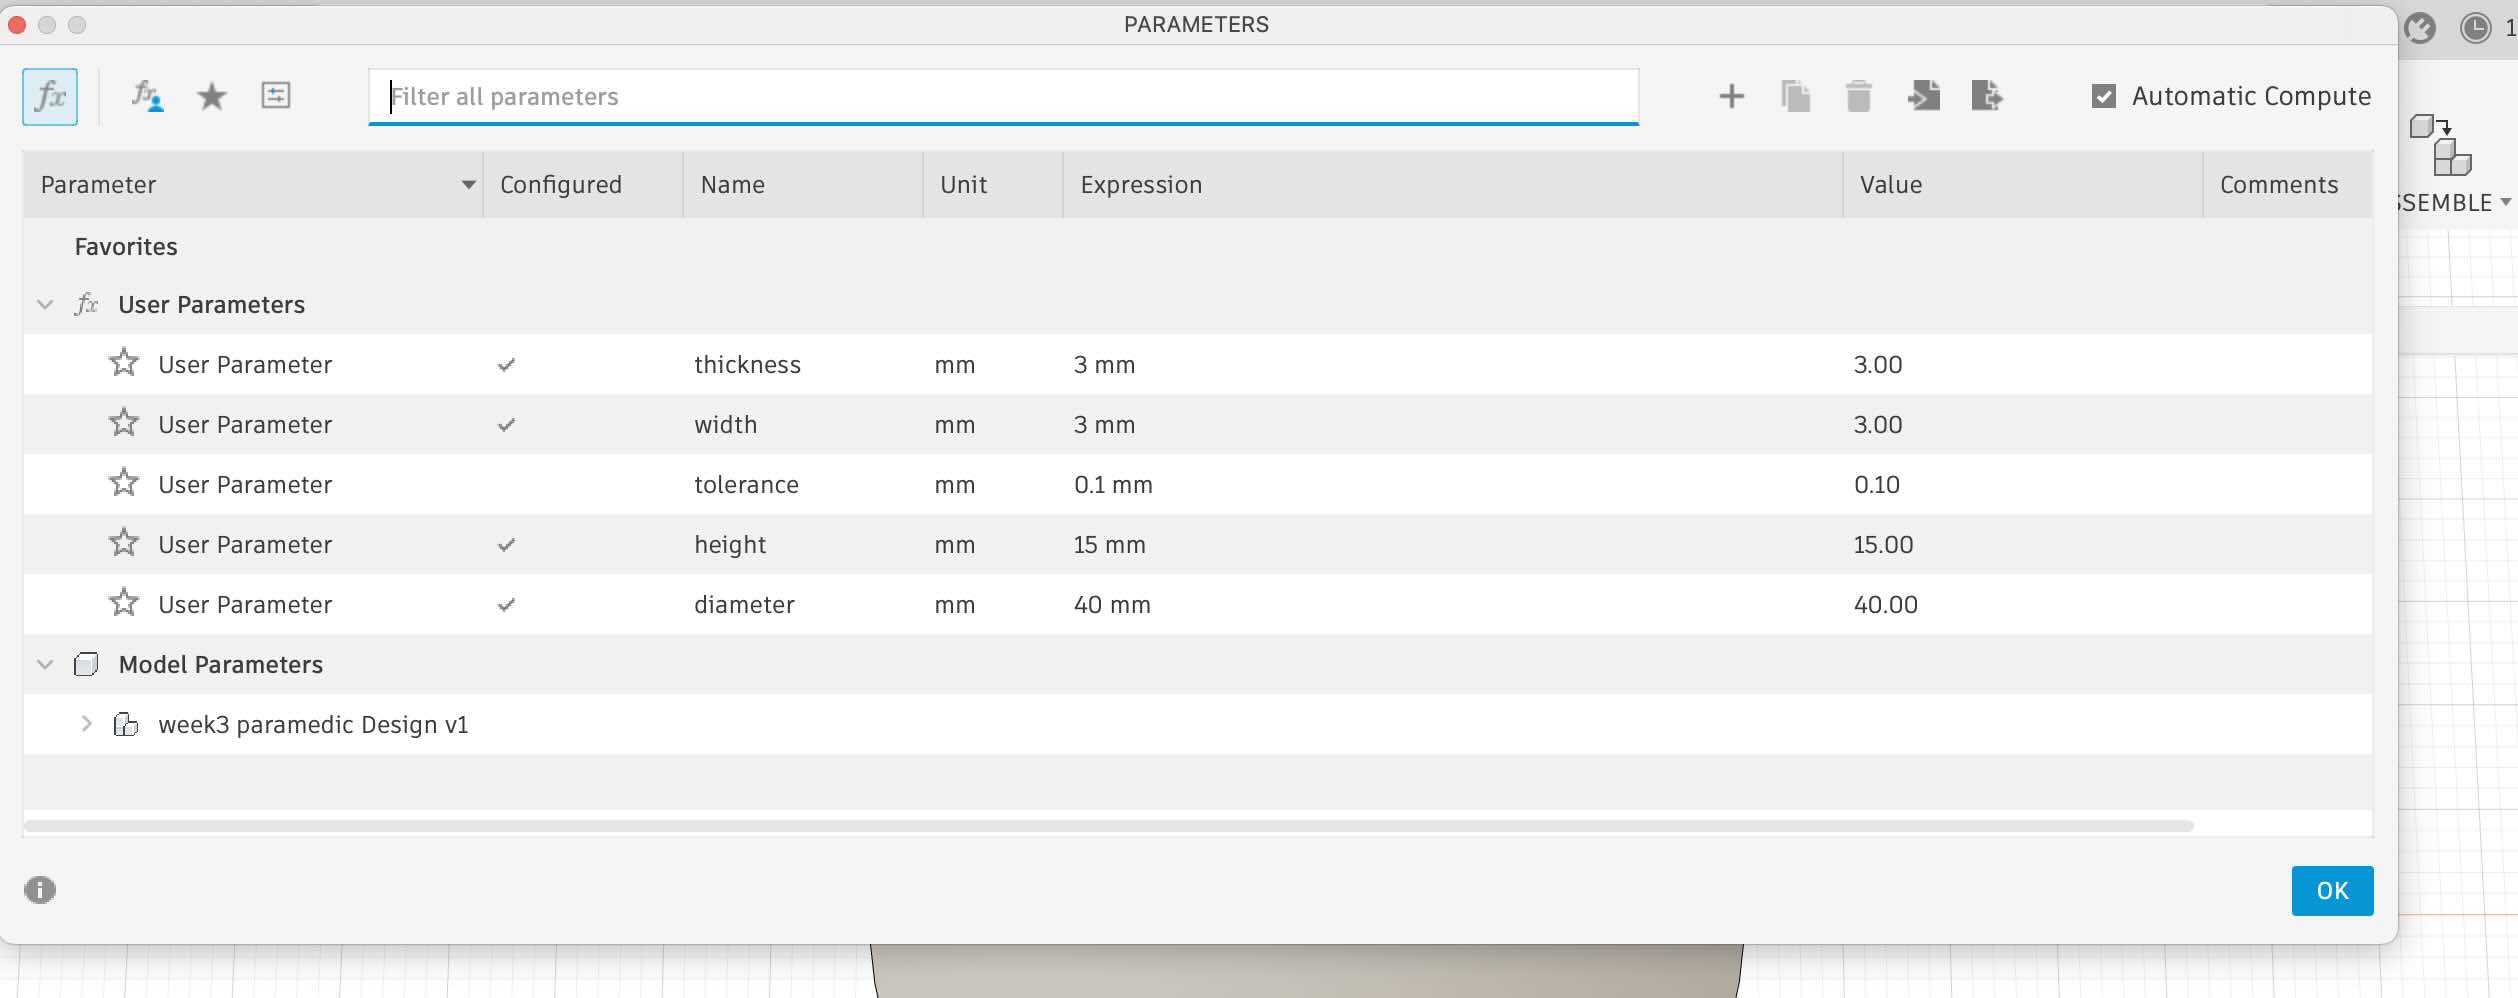Expand week3 paramedic Design v1 node
Viewport: 2518px width, 998px height.
pyautogui.click(x=87, y=724)
